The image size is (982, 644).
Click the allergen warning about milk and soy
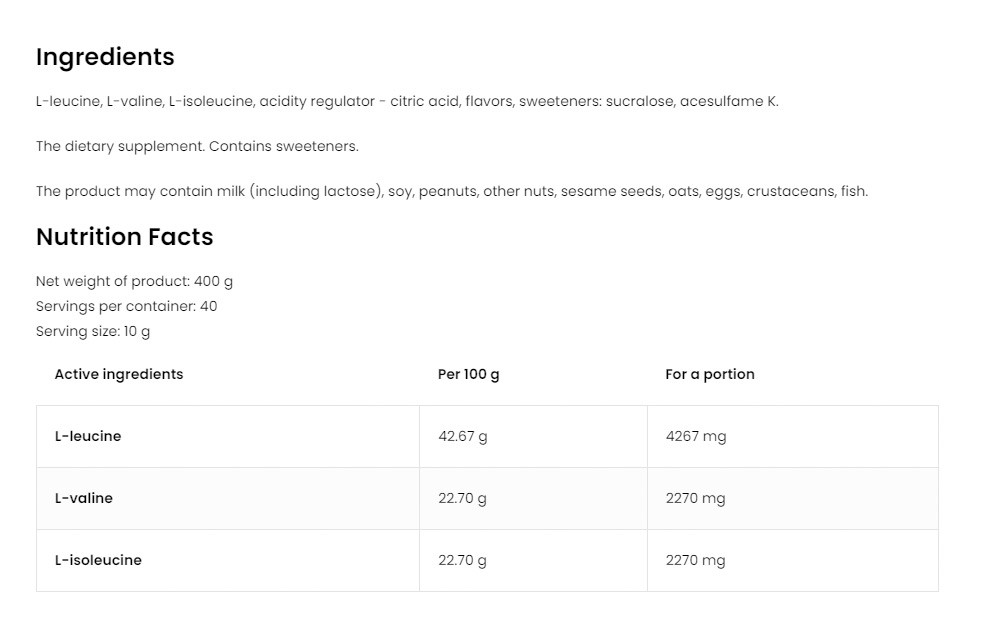[451, 191]
